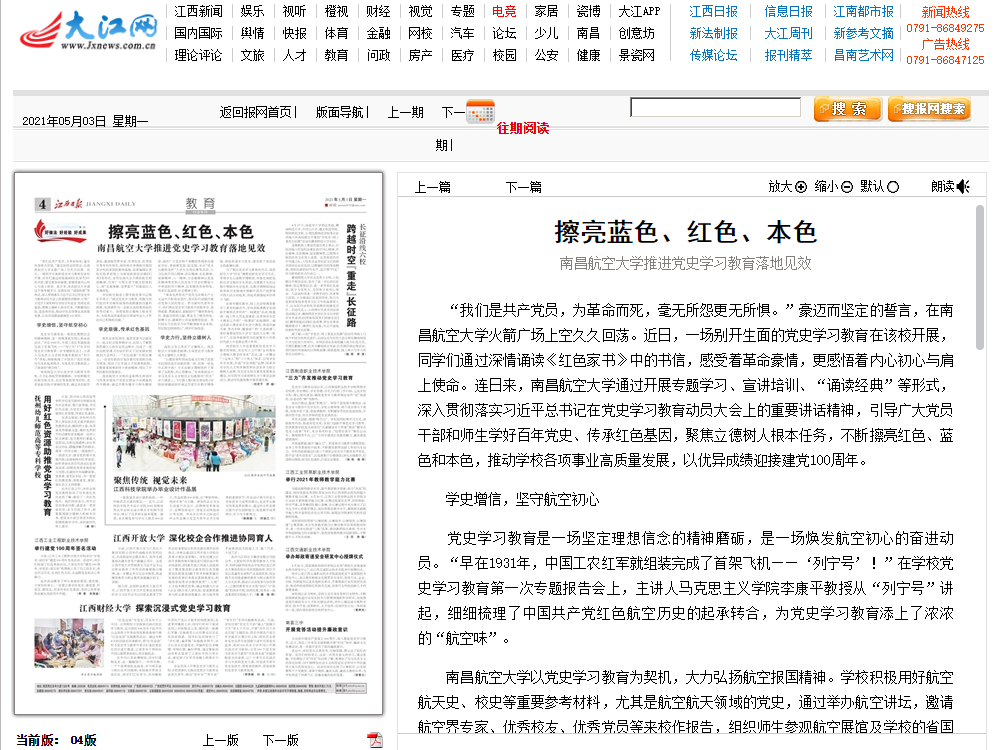Image resolution: width=1000 pixels, height=750 pixels.
Task: Click the default size circle icon (默认)
Action: tap(893, 187)
